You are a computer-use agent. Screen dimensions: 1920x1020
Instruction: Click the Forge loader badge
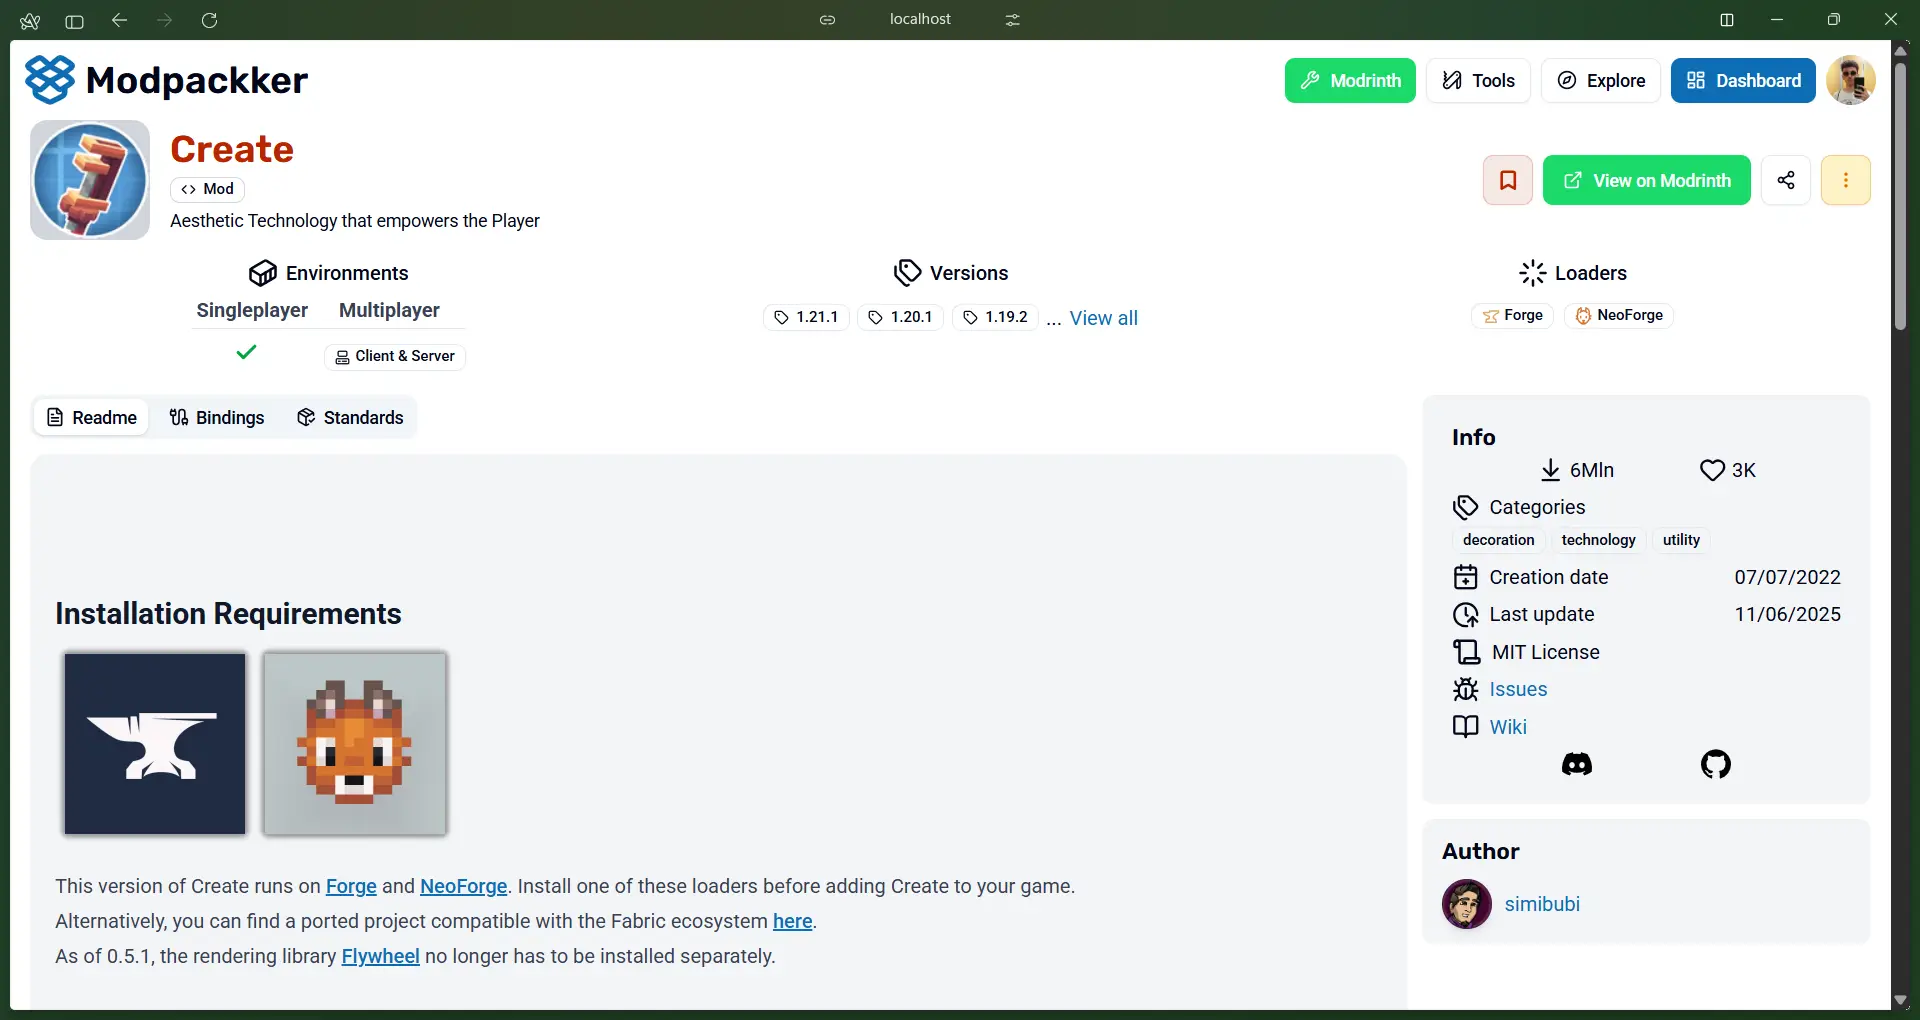(1512, 315)
